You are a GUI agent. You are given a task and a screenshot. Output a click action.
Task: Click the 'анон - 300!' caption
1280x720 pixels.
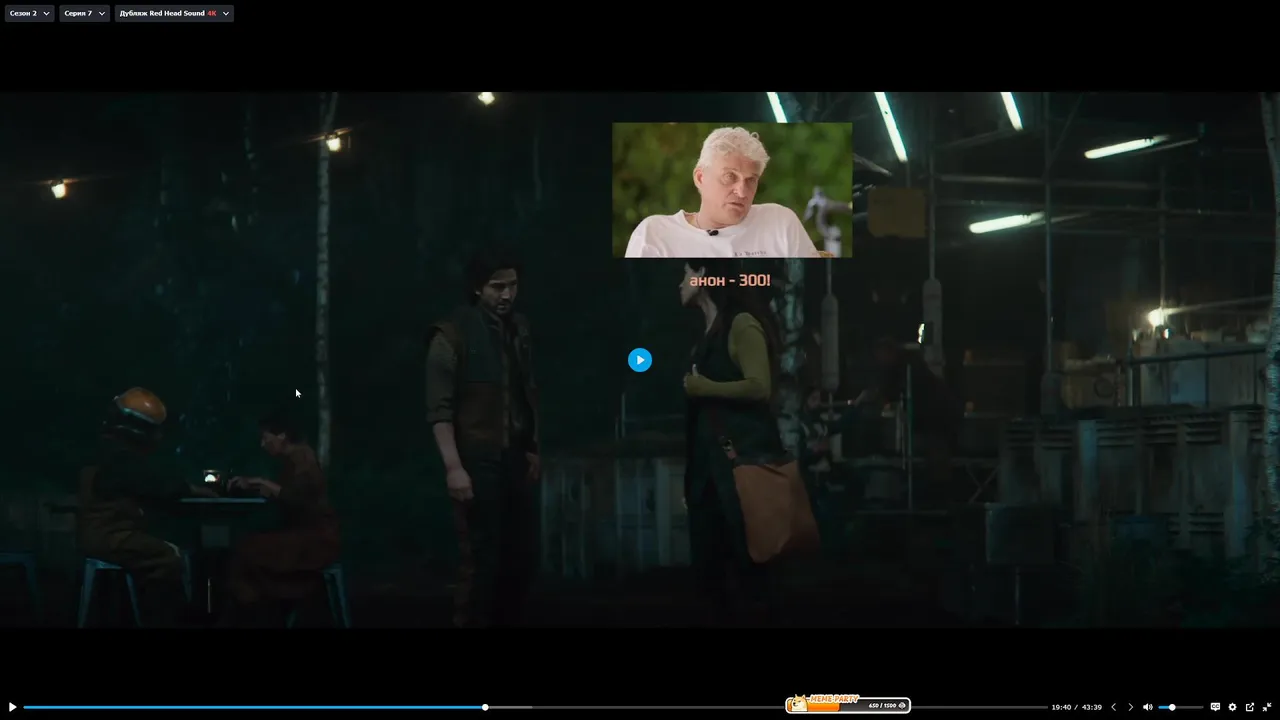[730, 281]
